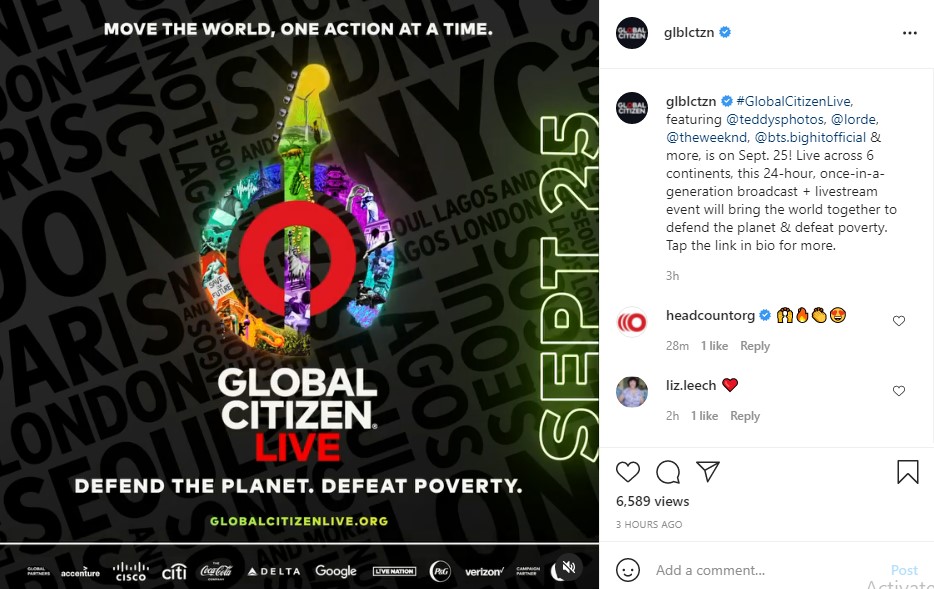934x589 pixels.
Task: Open the comment speech bubble icon
Action: click(668, 472)
